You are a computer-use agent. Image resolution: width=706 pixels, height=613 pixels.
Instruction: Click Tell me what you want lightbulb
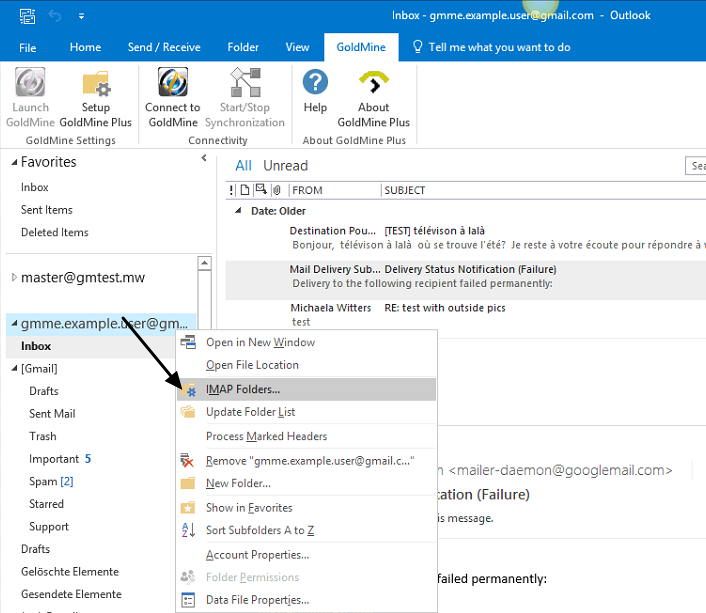(419, 47)
